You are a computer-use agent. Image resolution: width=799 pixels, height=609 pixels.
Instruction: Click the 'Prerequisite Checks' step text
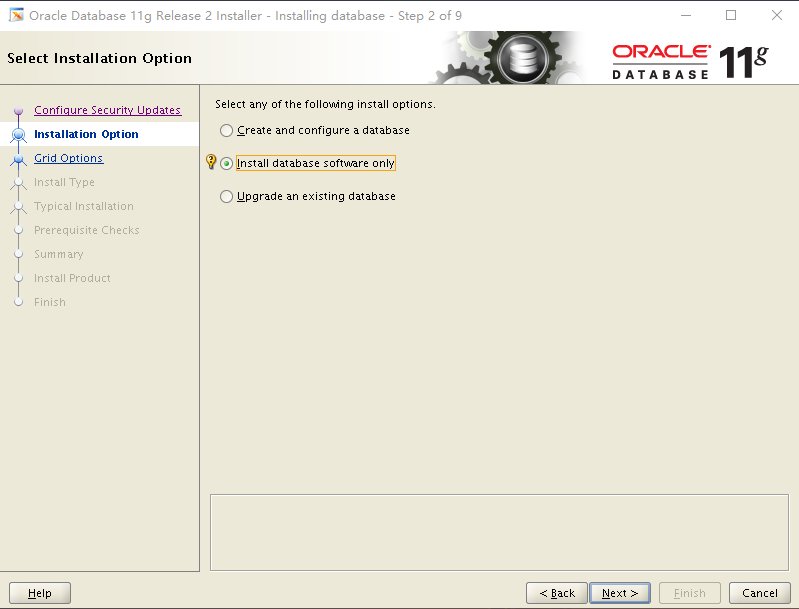coord(87,230)
